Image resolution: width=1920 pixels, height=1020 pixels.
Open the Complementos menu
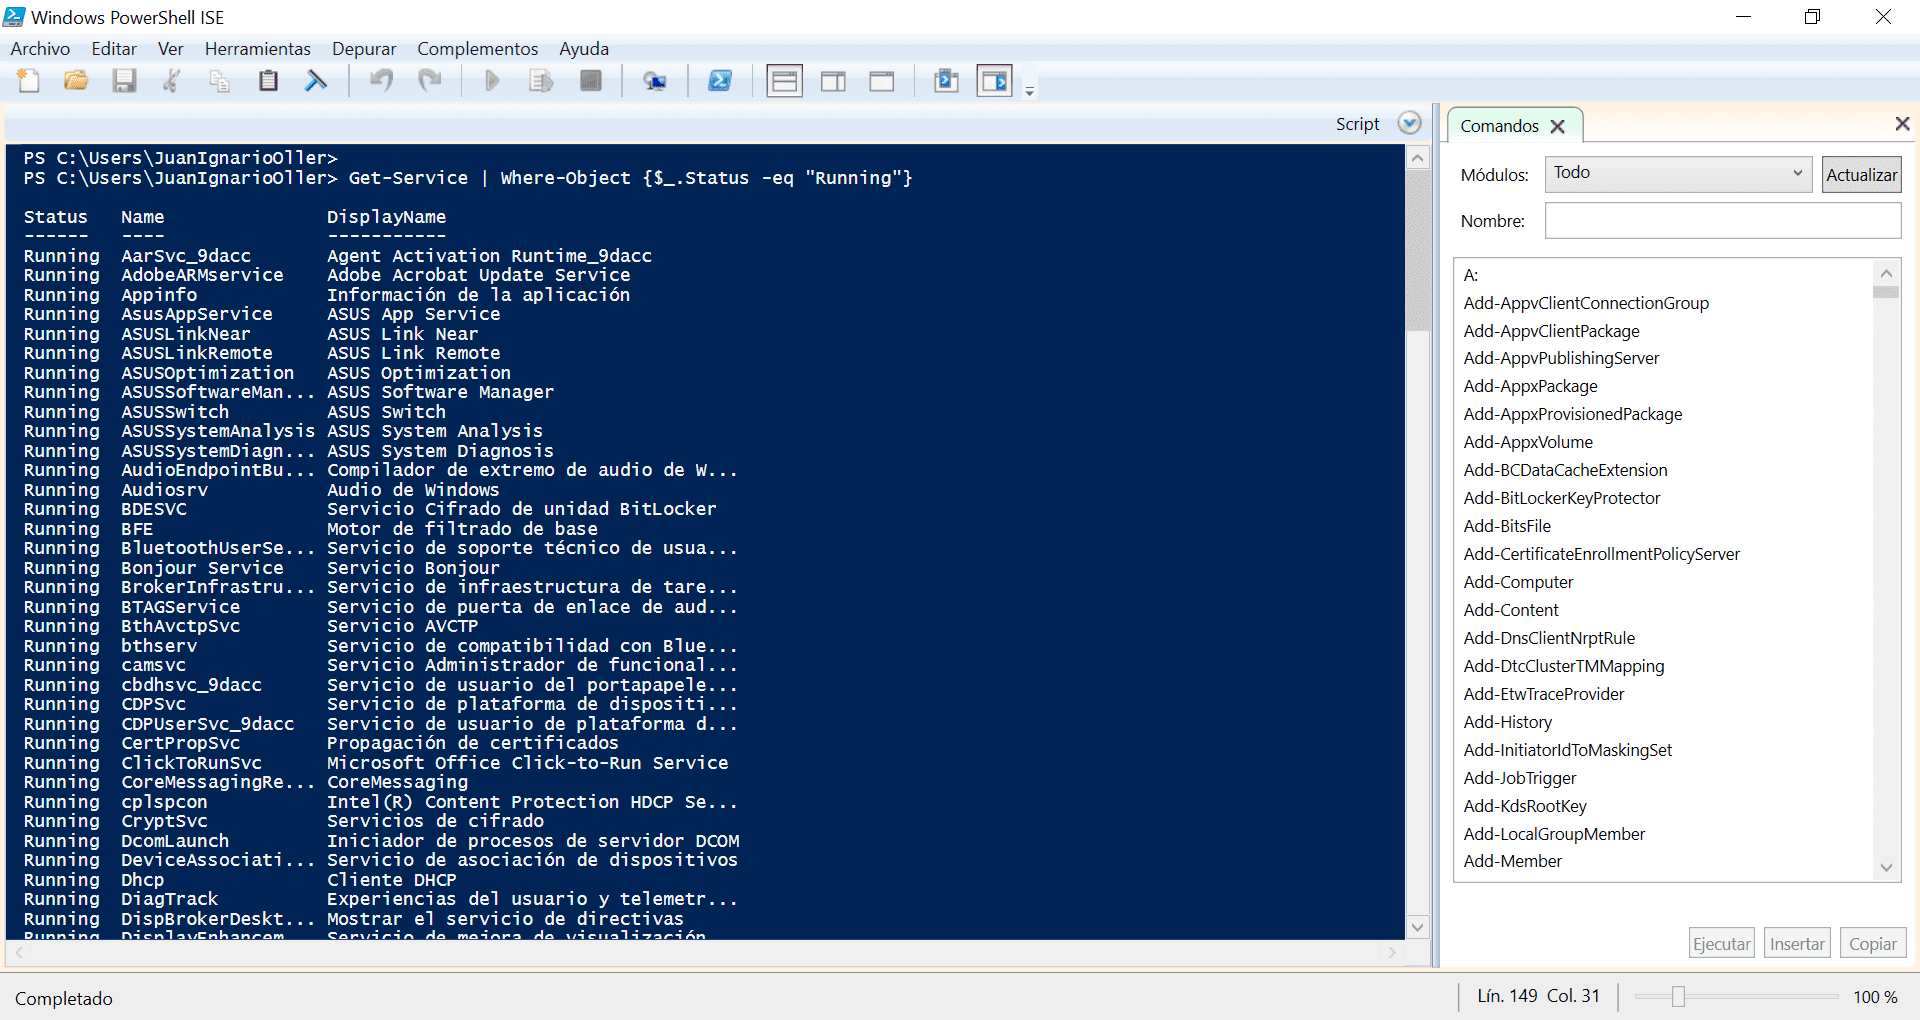pos(477,49)
